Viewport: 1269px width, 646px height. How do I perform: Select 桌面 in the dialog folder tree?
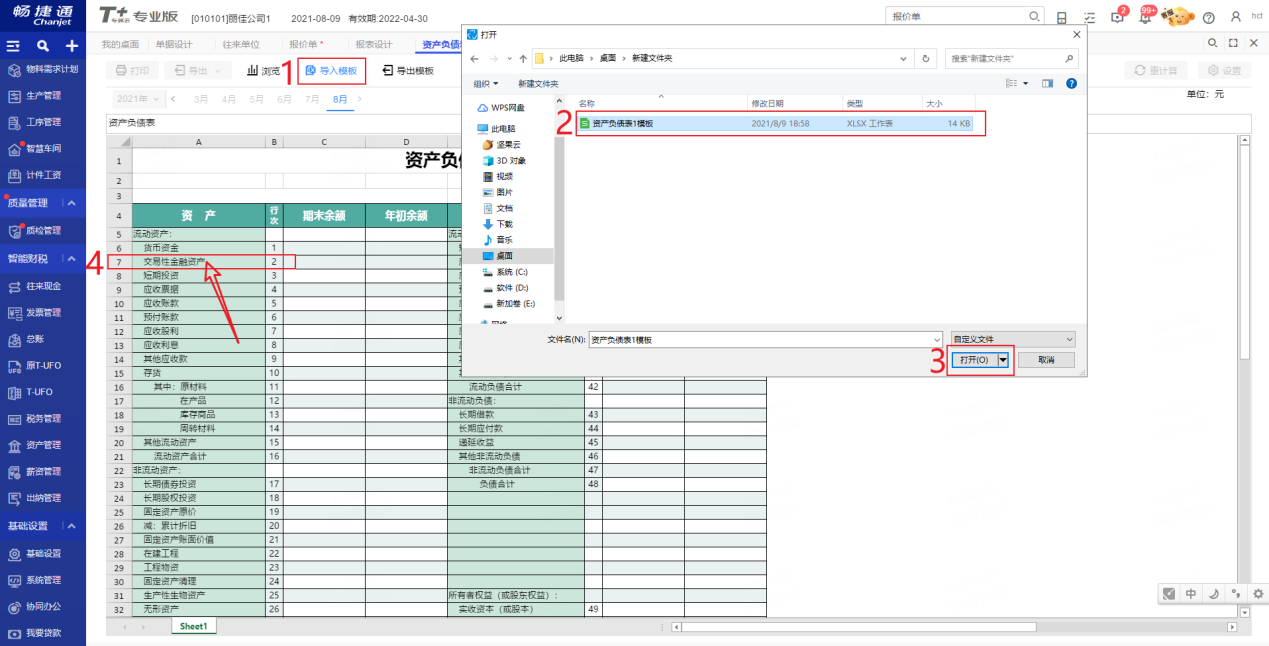pos(504,256)
